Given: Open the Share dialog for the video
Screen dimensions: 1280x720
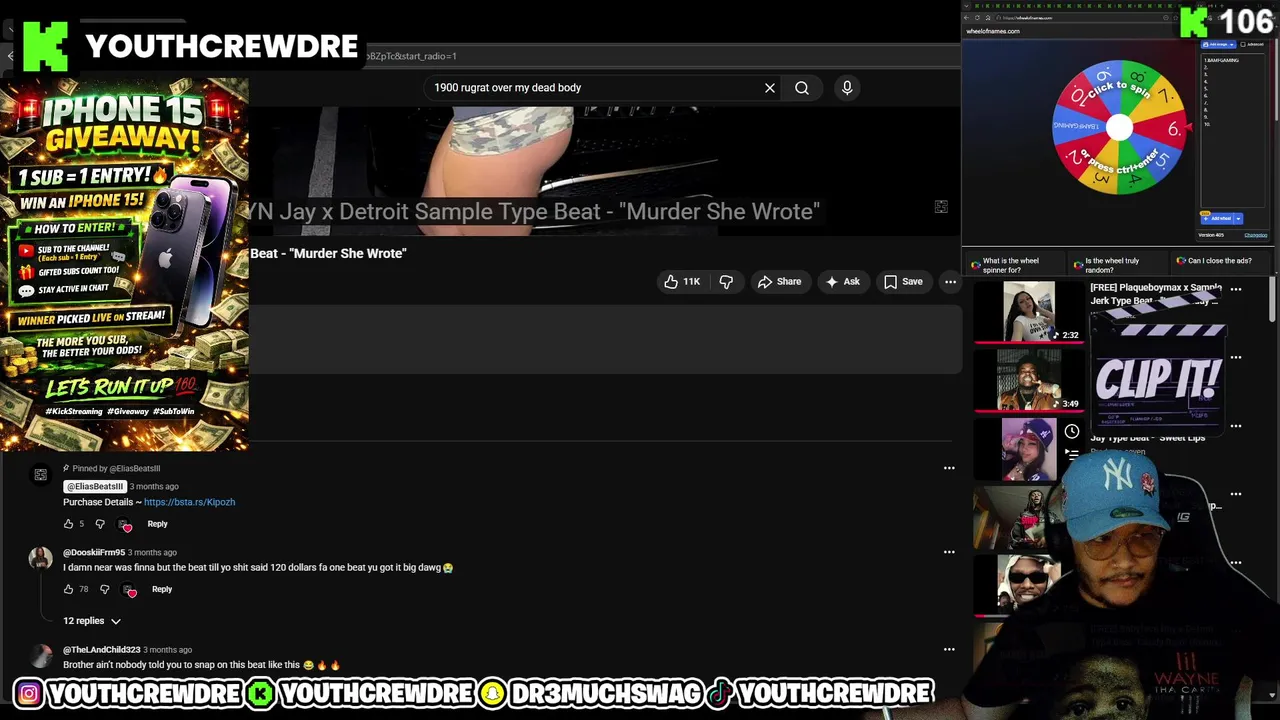Looking at the screenshot, I should pyautogui.click(x=779, y=282).
